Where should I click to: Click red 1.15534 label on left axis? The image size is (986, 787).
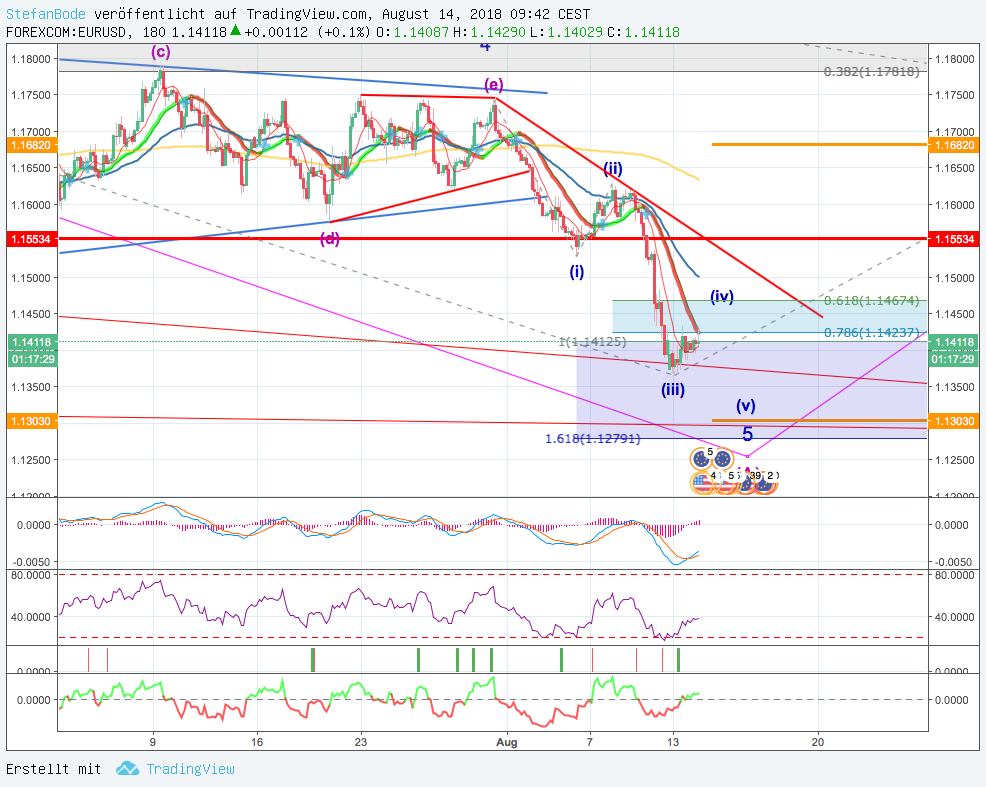coord(31,239)
